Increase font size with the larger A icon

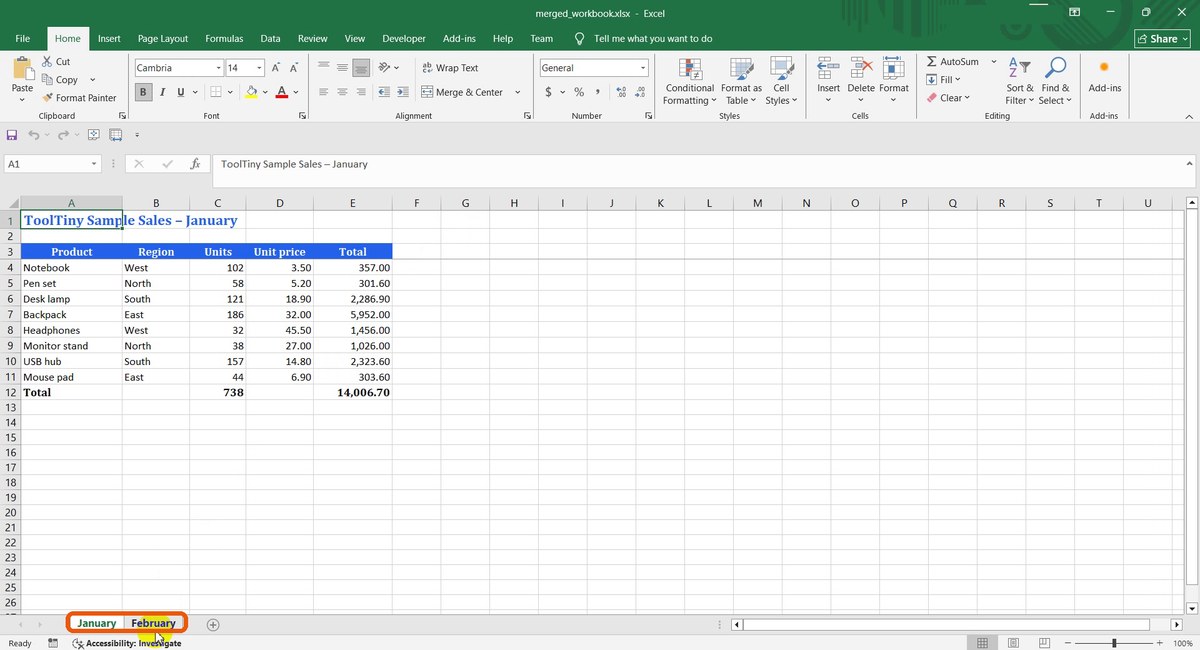point(276,68)
